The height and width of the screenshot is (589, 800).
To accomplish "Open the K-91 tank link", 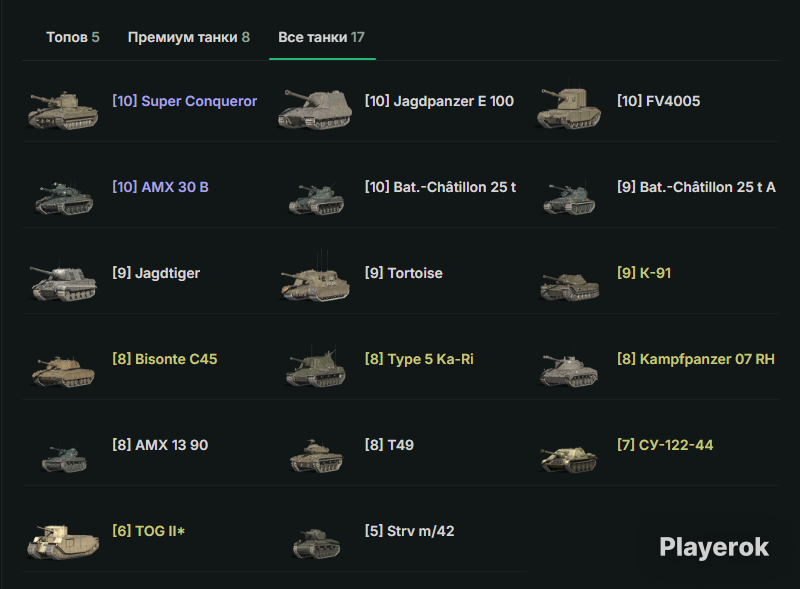I will coord(644,273).
